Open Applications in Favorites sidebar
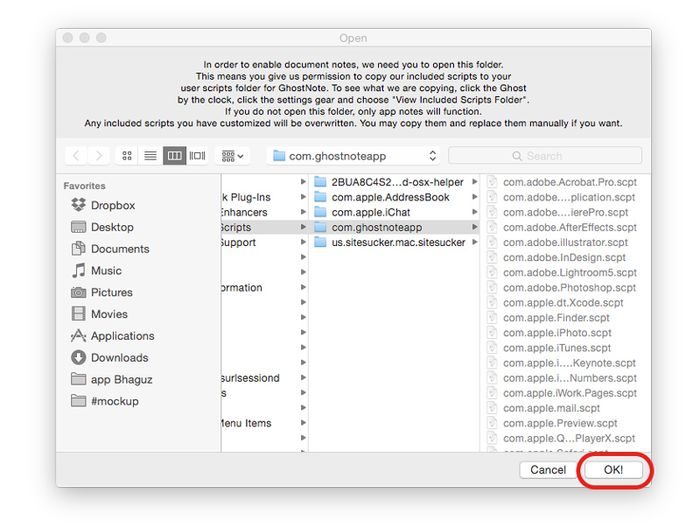This screenshot has height=528, width=700. coord(112,336)
